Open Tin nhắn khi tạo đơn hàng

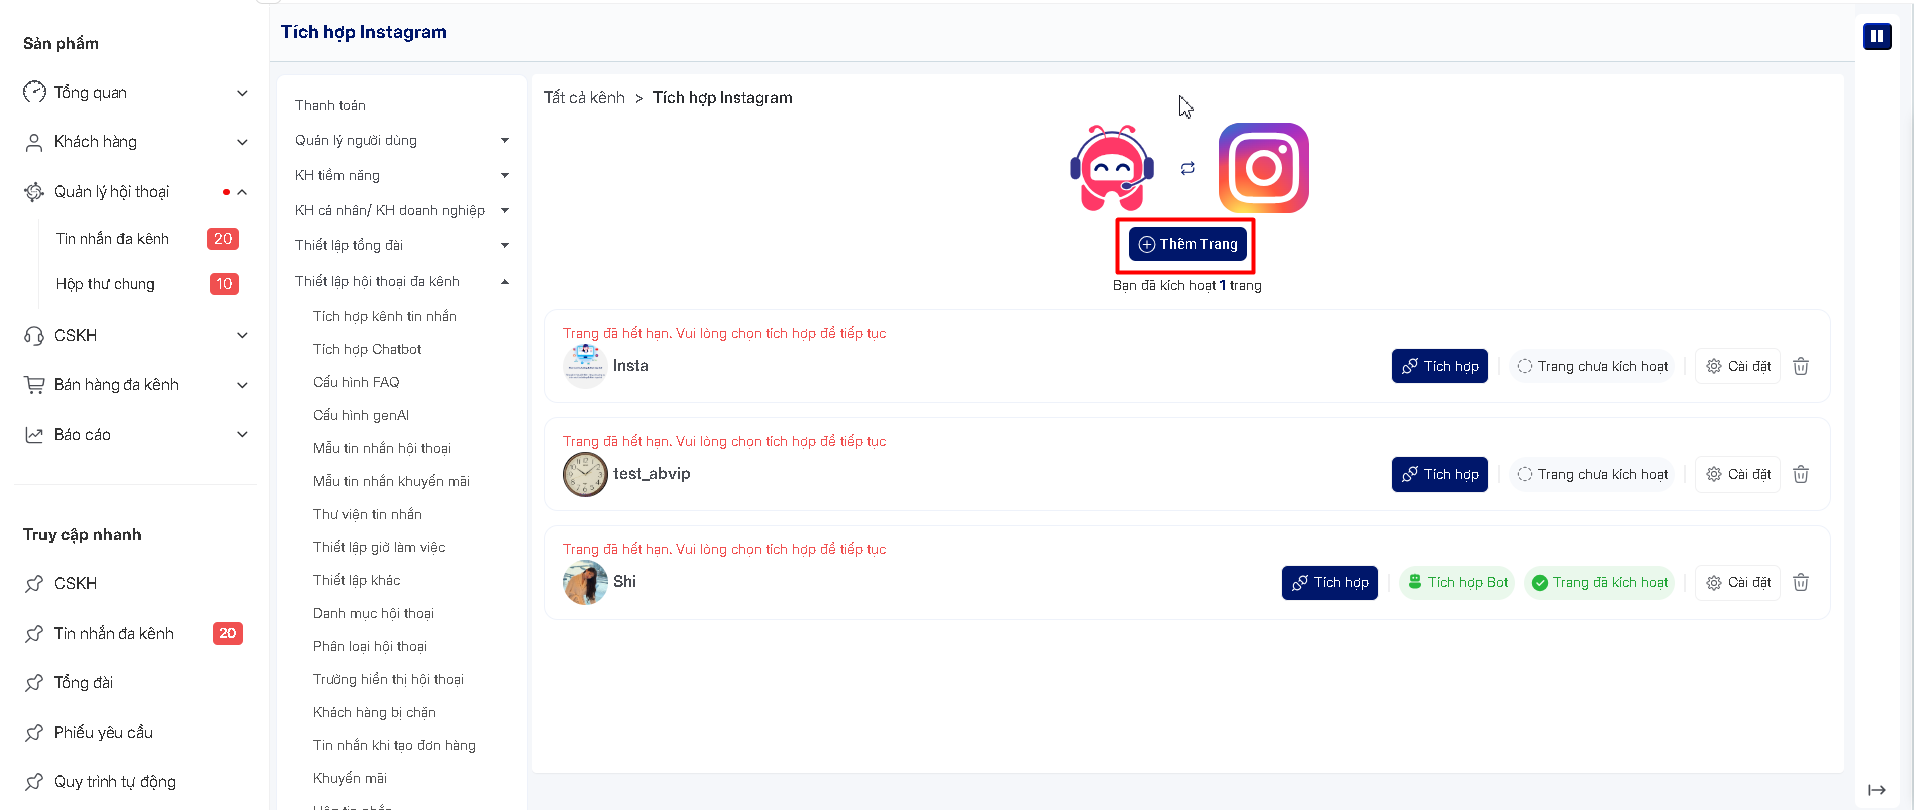[394, 745]
